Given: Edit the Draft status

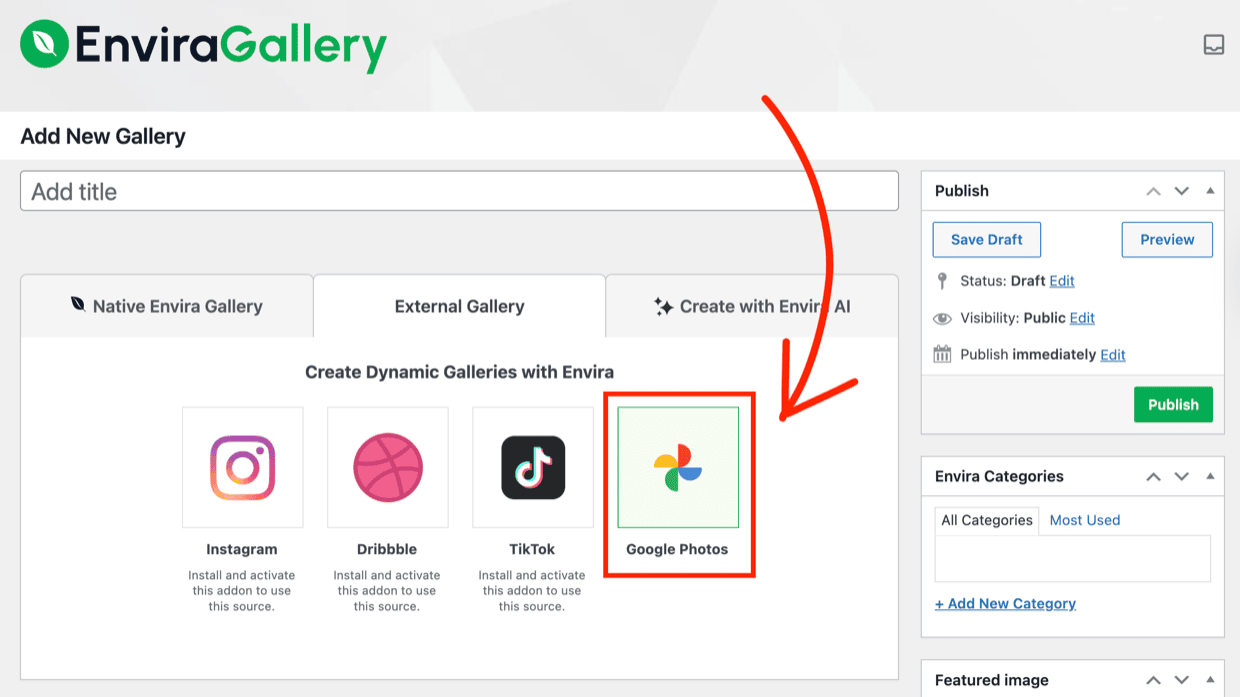Looking at the screenshot, I should (x=1062, y=280).
